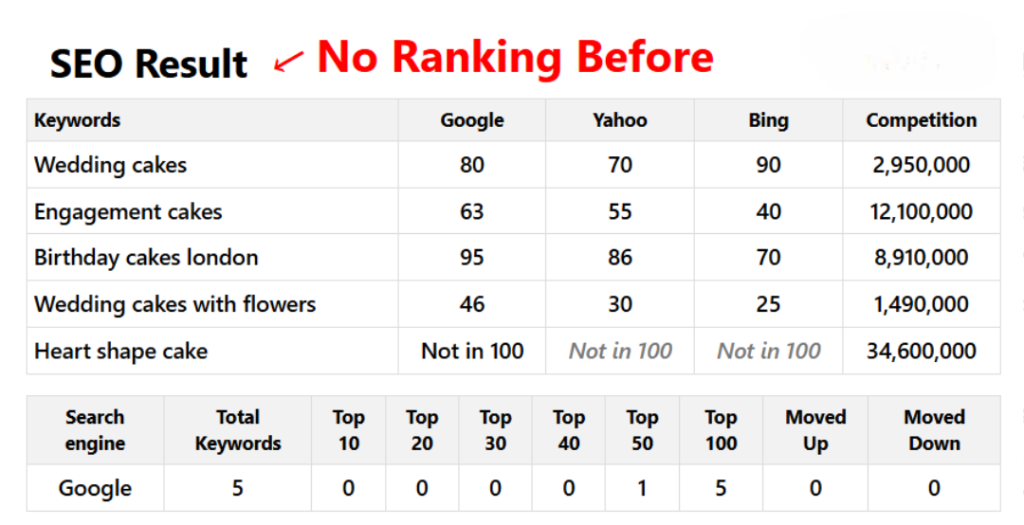Select the Keywords column header
This screenshot has width=1024, height=525.
pyautogui.click(x=77, y=120)
